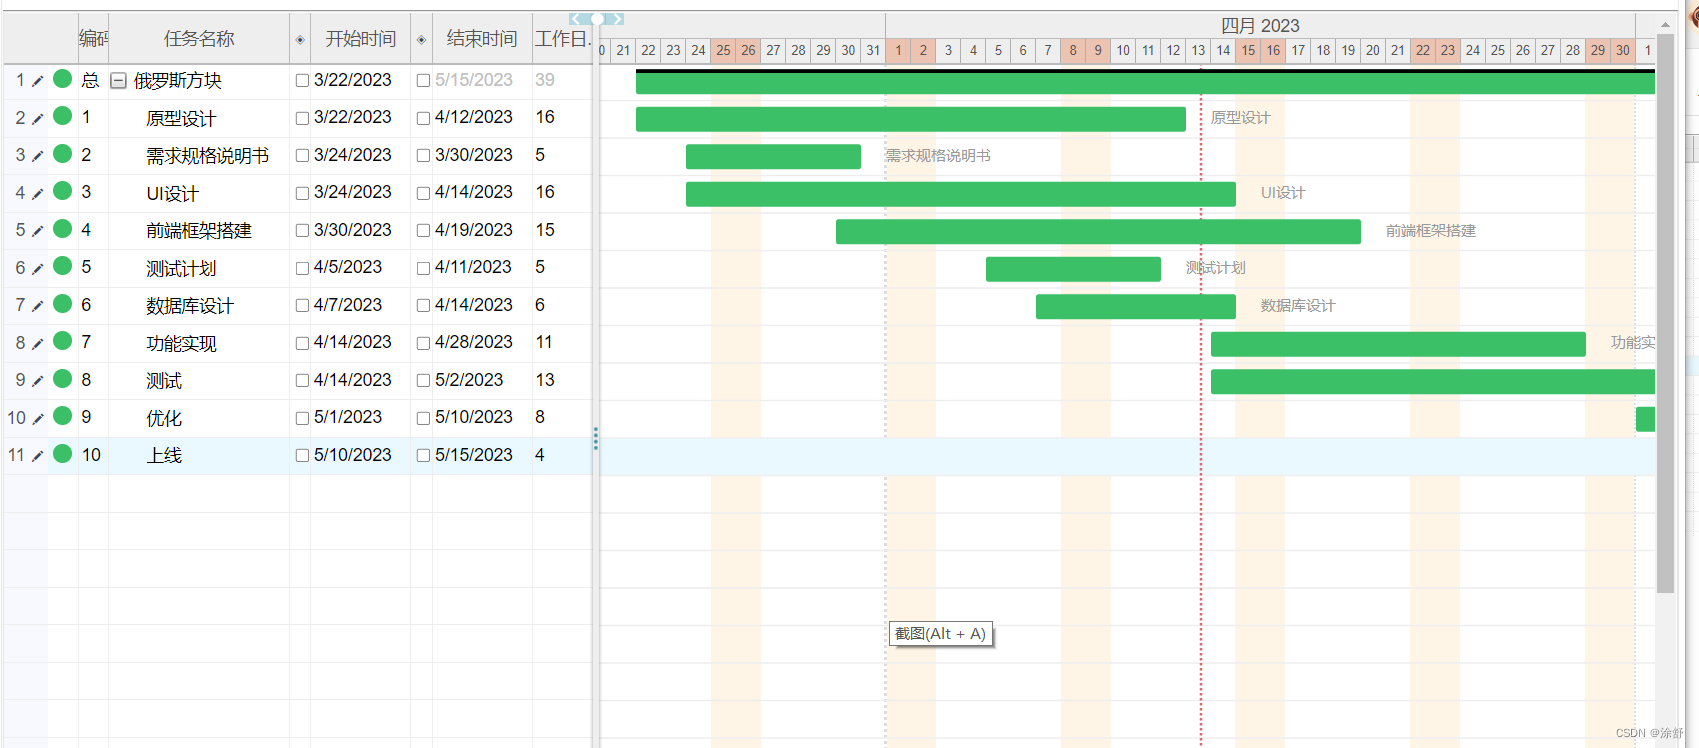Viewport: 1699px width, 748px height.
Task: Click the 四月 2023 month header
Action: point(1260,25)
